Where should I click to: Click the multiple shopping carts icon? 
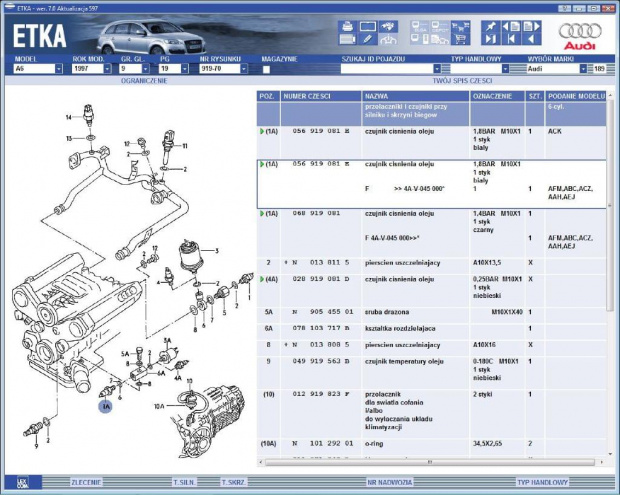[460, 27]
